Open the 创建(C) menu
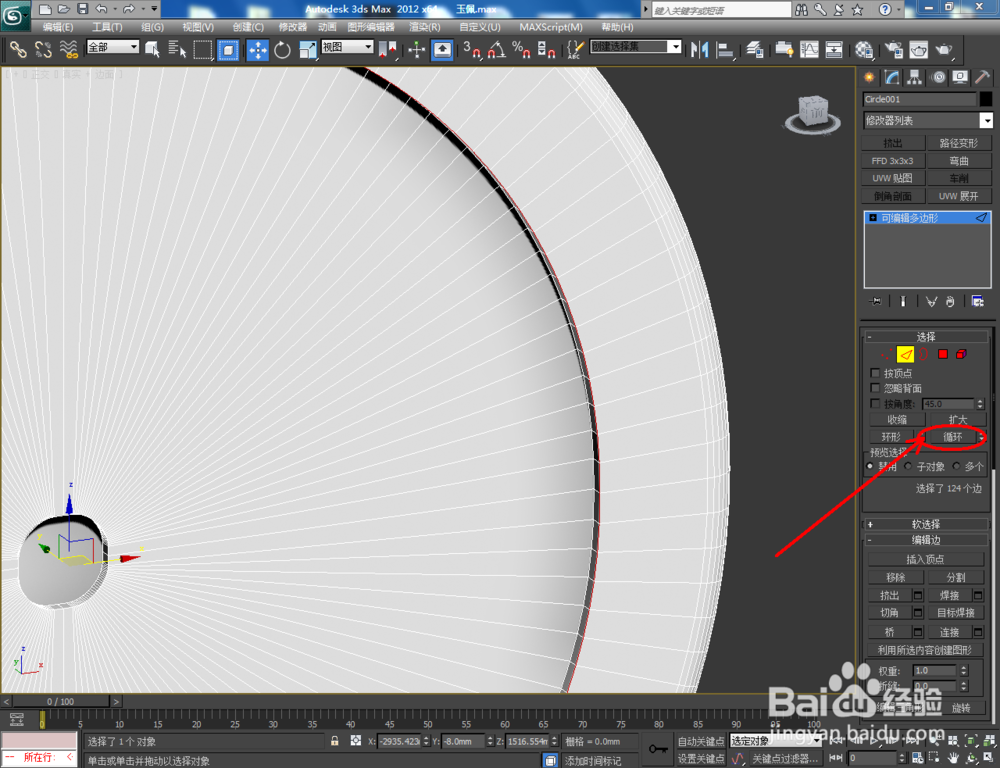 247,27
